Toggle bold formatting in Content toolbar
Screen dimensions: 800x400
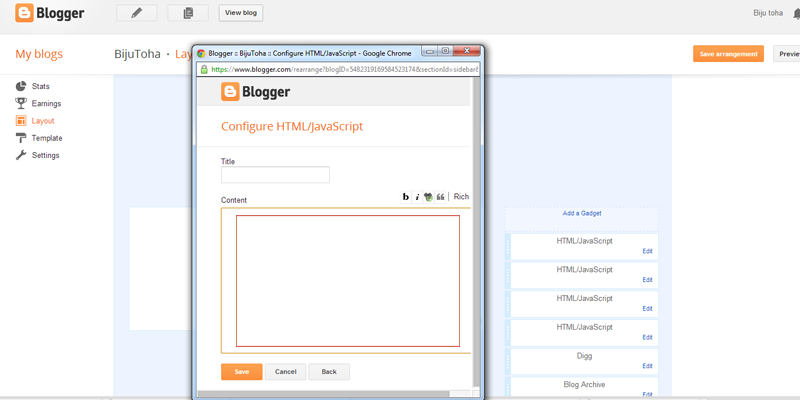pyautogui.click(x=406, y=197)
